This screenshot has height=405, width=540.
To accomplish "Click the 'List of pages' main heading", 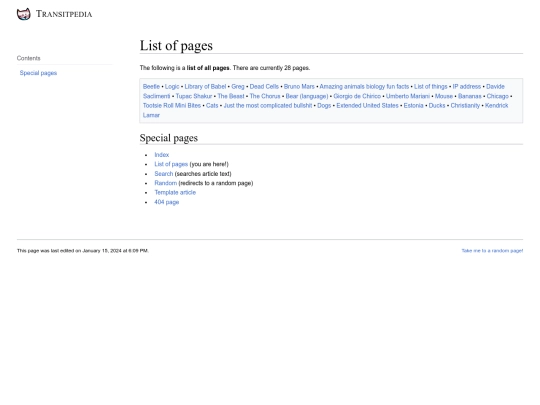I will (x=176, y=46).
